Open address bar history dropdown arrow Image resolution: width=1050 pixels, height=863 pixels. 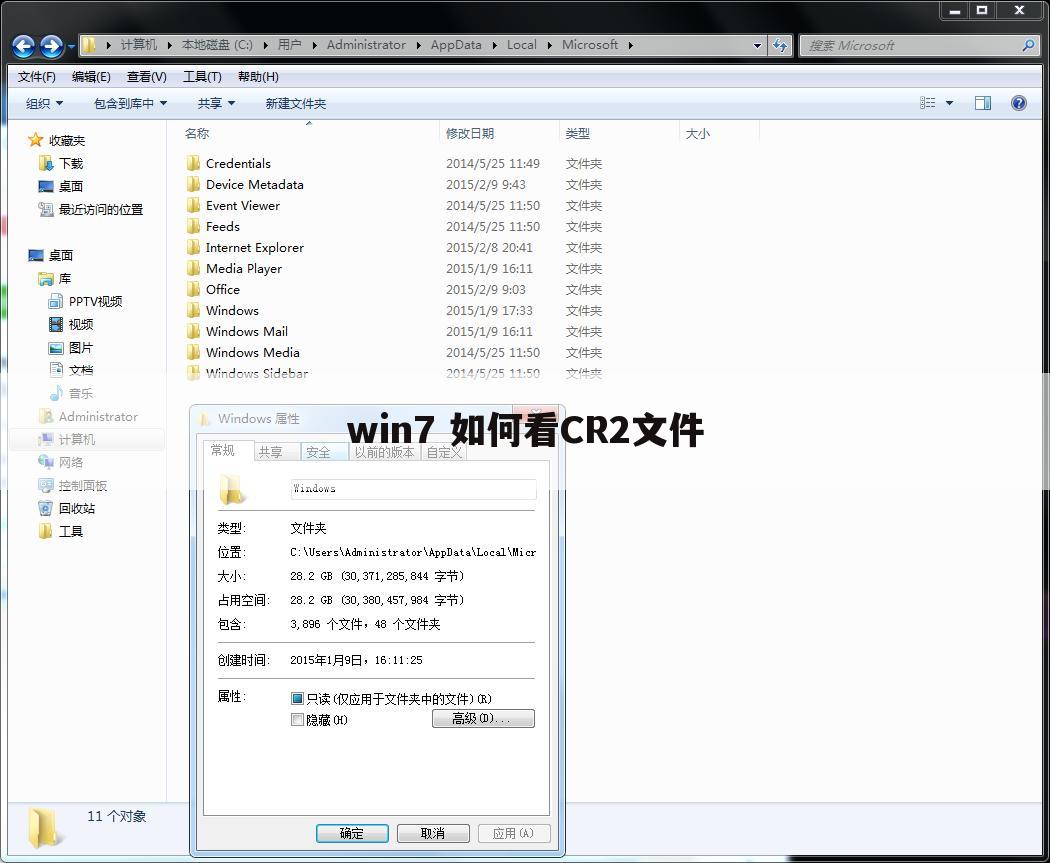click(757, 46)
